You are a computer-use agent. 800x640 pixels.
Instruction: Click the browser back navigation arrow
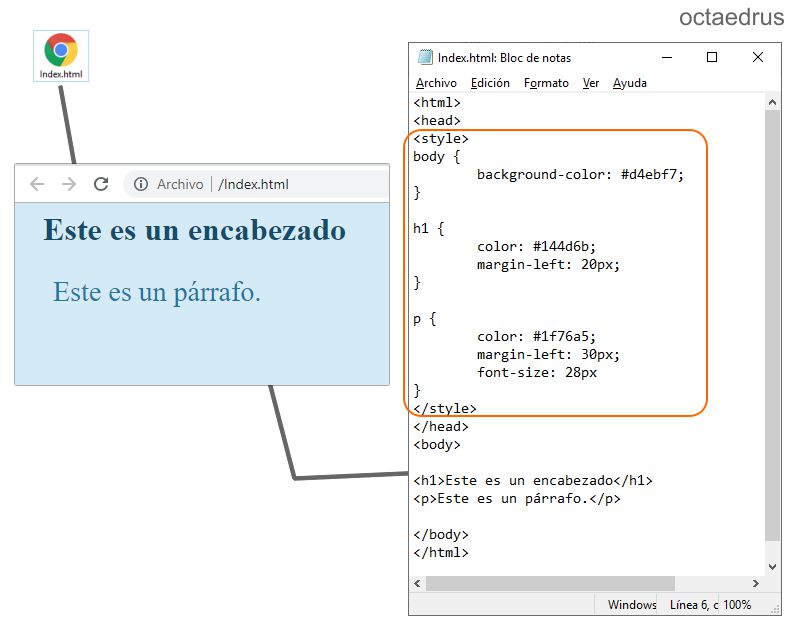[36, 184]
